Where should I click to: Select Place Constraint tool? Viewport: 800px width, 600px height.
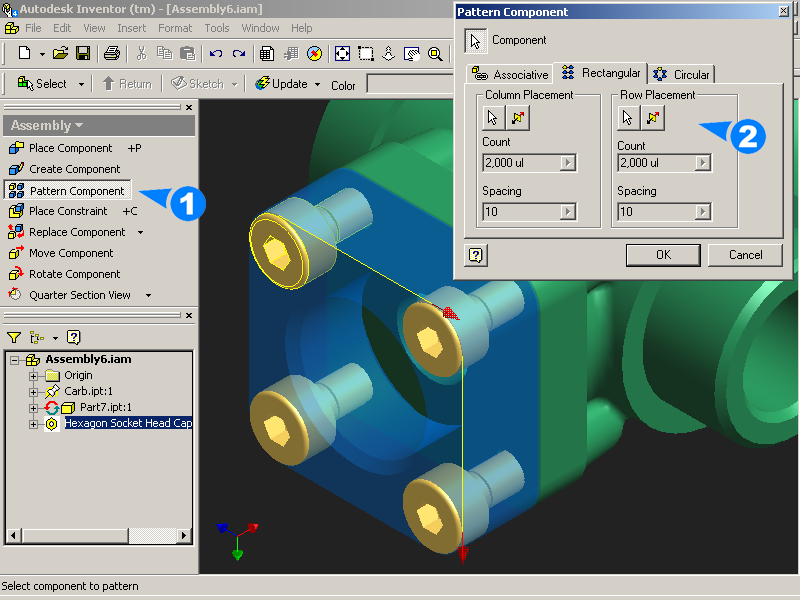(68, 211)
